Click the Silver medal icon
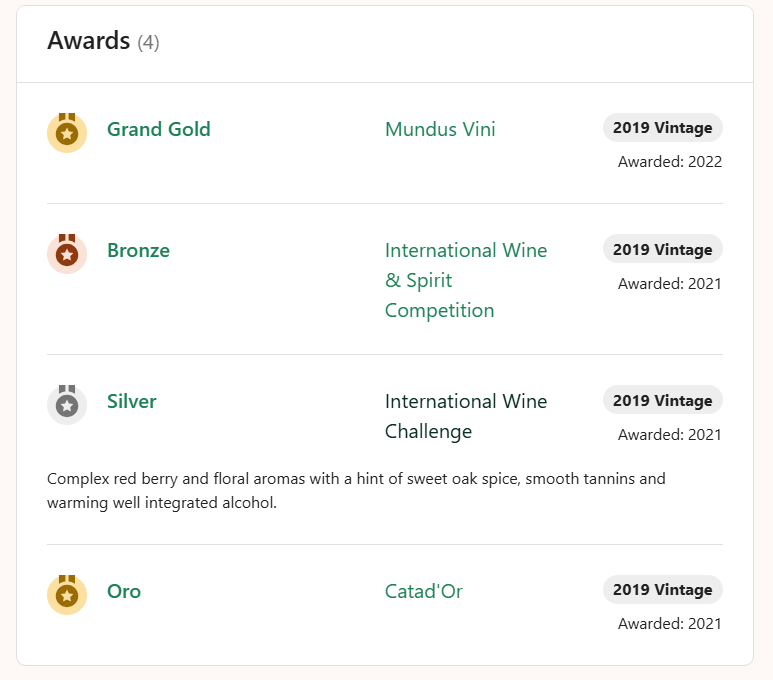 [67, 405]
